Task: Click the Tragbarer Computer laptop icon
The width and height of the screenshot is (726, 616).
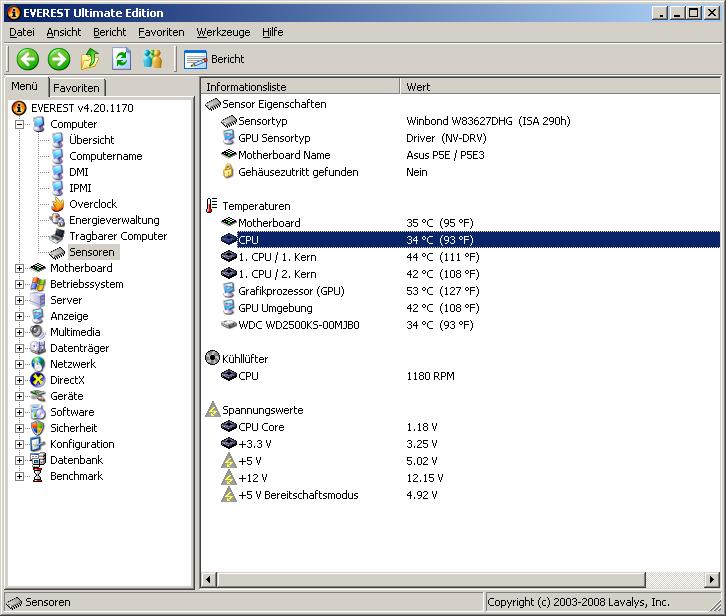Action: click(x=57, y=236)
